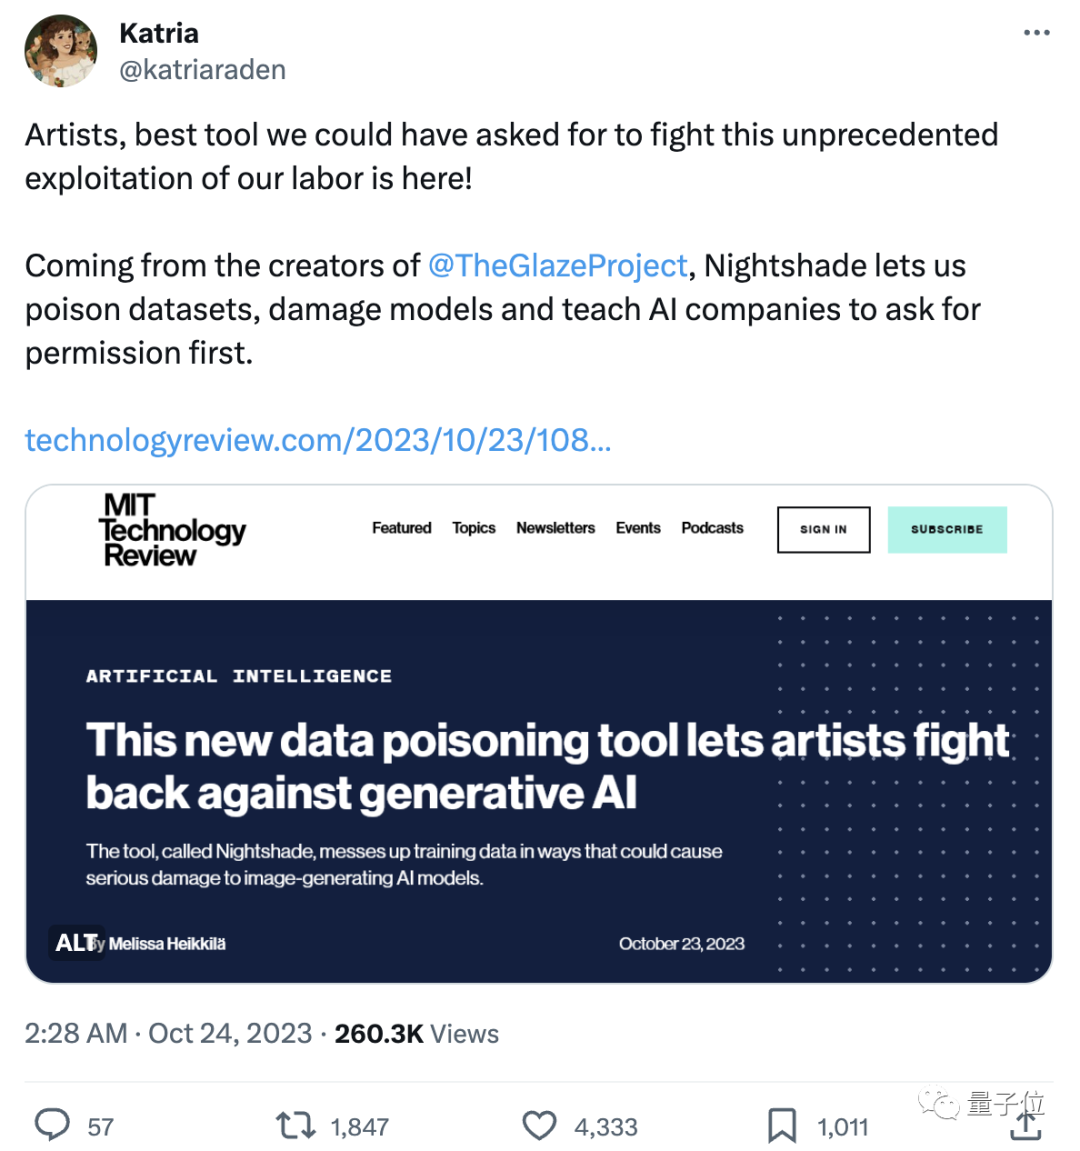This screenshot has height=1151, width=1080.
Task: Click the SIGN IN button
Action: (823, 529)
